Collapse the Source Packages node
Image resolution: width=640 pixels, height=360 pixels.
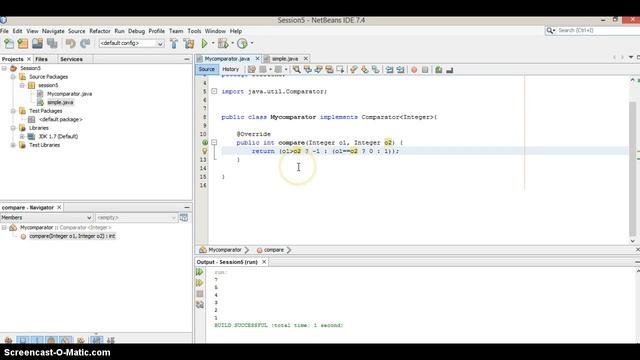tap(13, 77)
